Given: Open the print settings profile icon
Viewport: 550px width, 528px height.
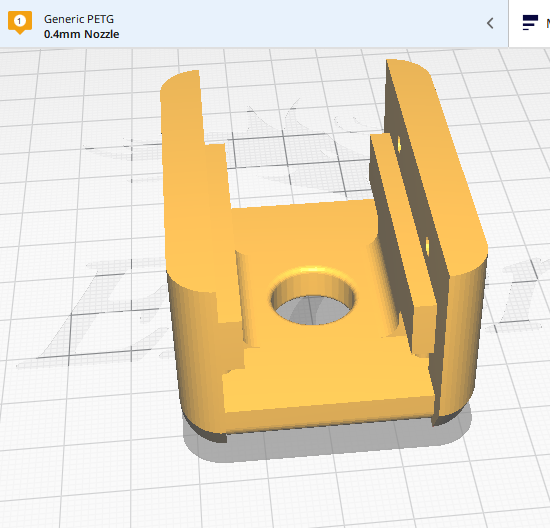Looking at the screenshot, I should click(x=530, y=23).
